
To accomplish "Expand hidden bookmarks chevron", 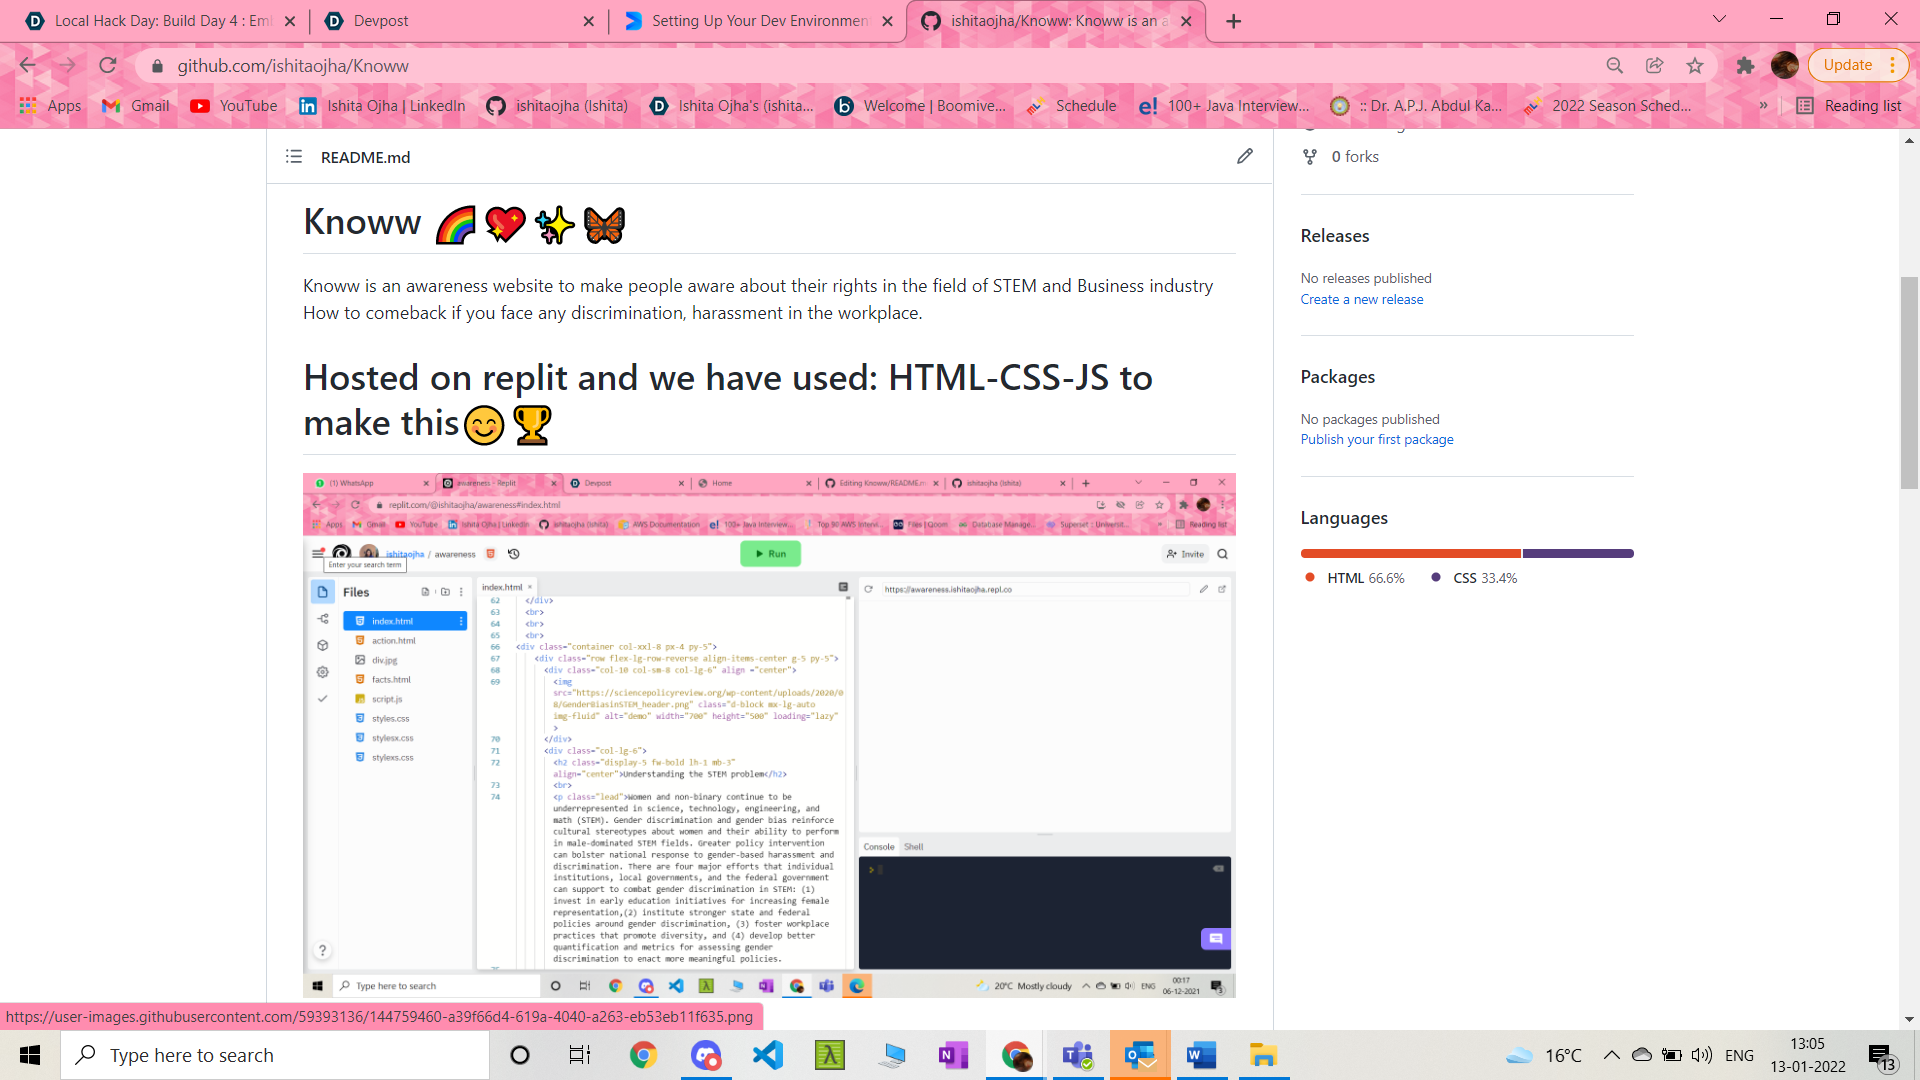I will pos(1763,106).
